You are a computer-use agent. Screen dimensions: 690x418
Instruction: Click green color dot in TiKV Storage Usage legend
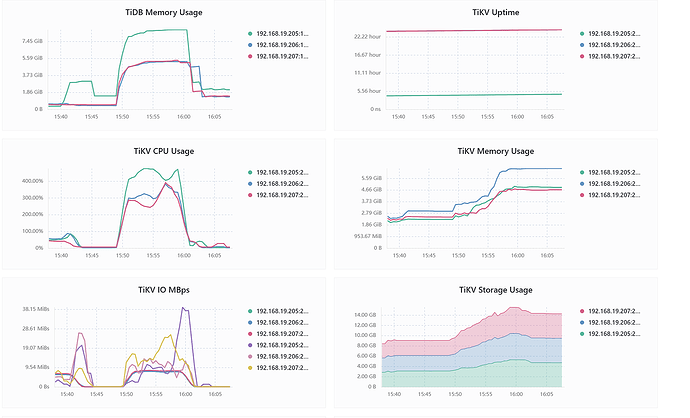[582, 334]
